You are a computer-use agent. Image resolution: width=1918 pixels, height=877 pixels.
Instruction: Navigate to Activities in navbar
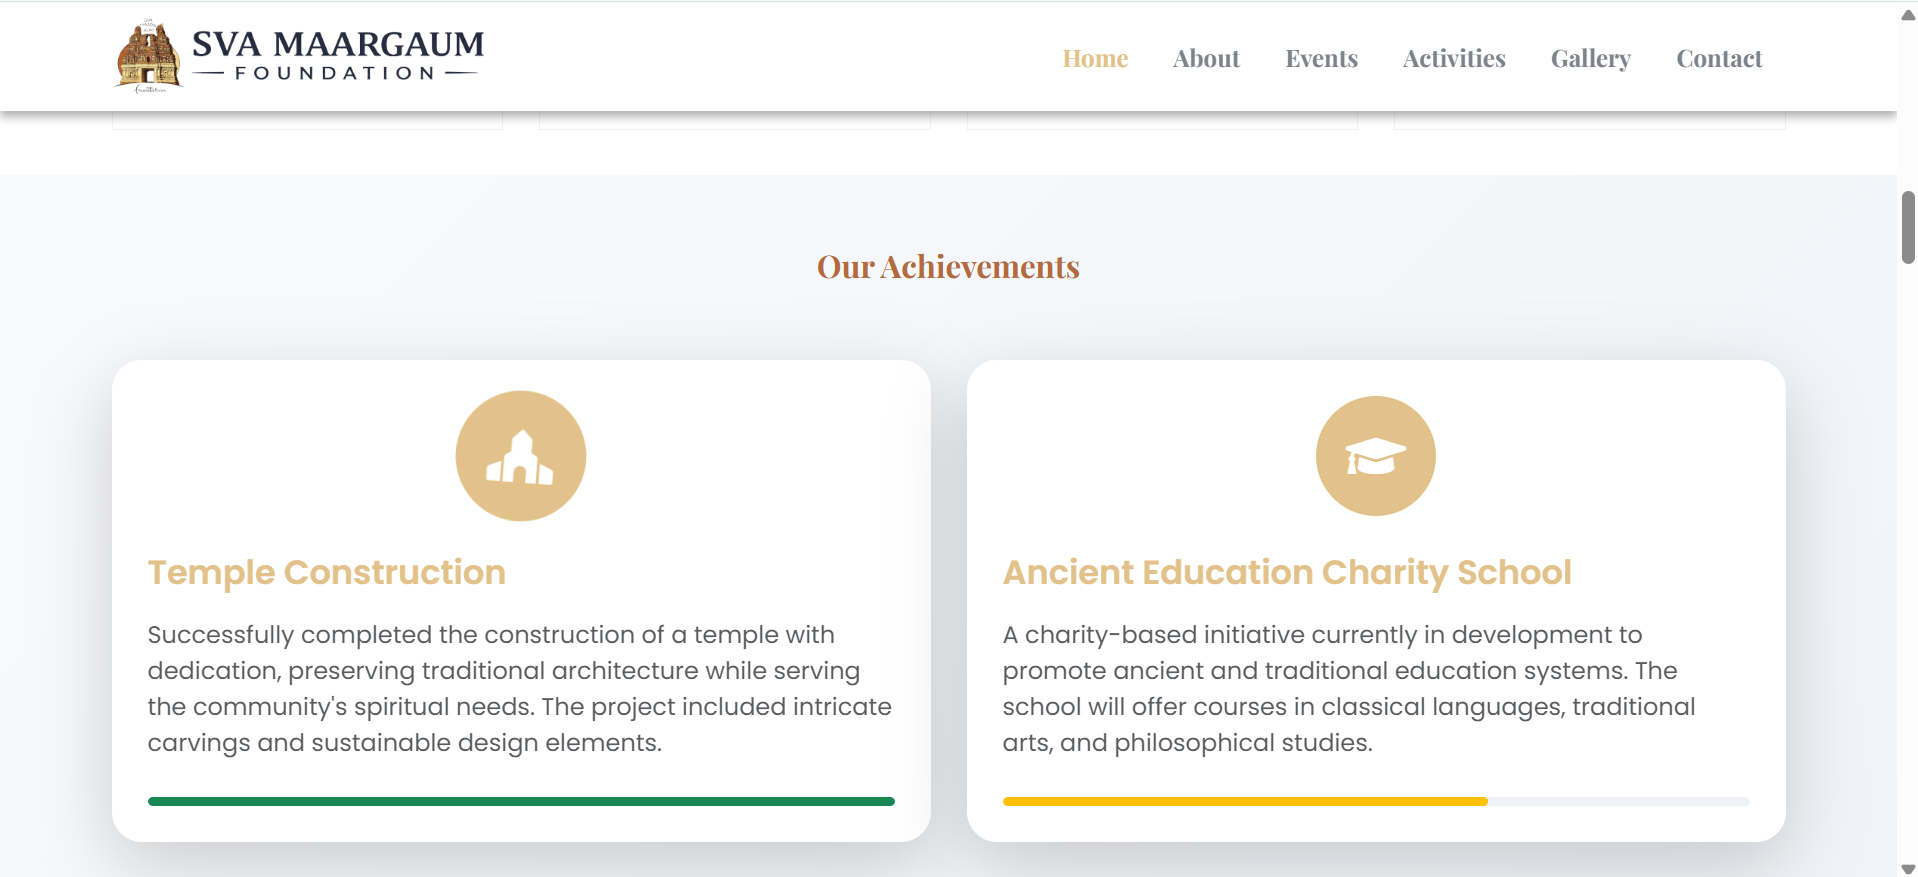click(1454, 59)
